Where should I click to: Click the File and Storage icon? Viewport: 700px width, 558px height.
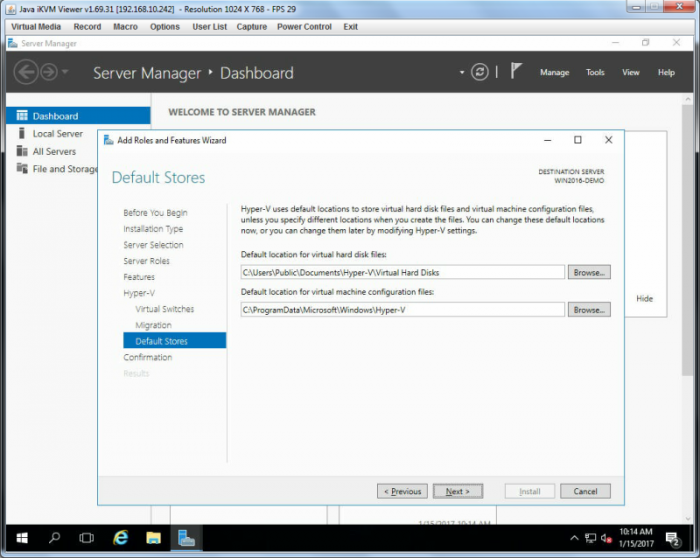point(22,168)
